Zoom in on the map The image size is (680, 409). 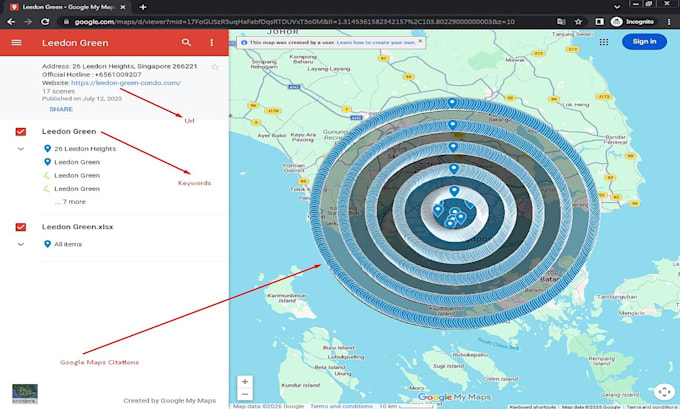[x=245, y=381]
